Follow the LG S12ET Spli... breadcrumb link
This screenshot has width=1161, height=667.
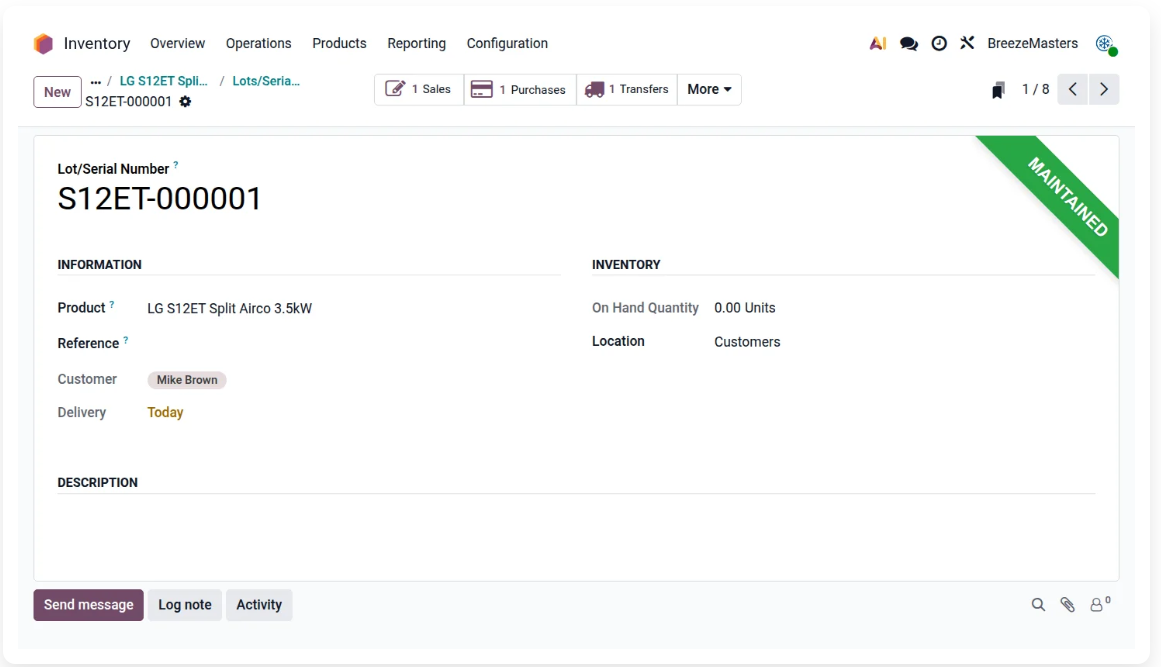[x=164, y=81]
